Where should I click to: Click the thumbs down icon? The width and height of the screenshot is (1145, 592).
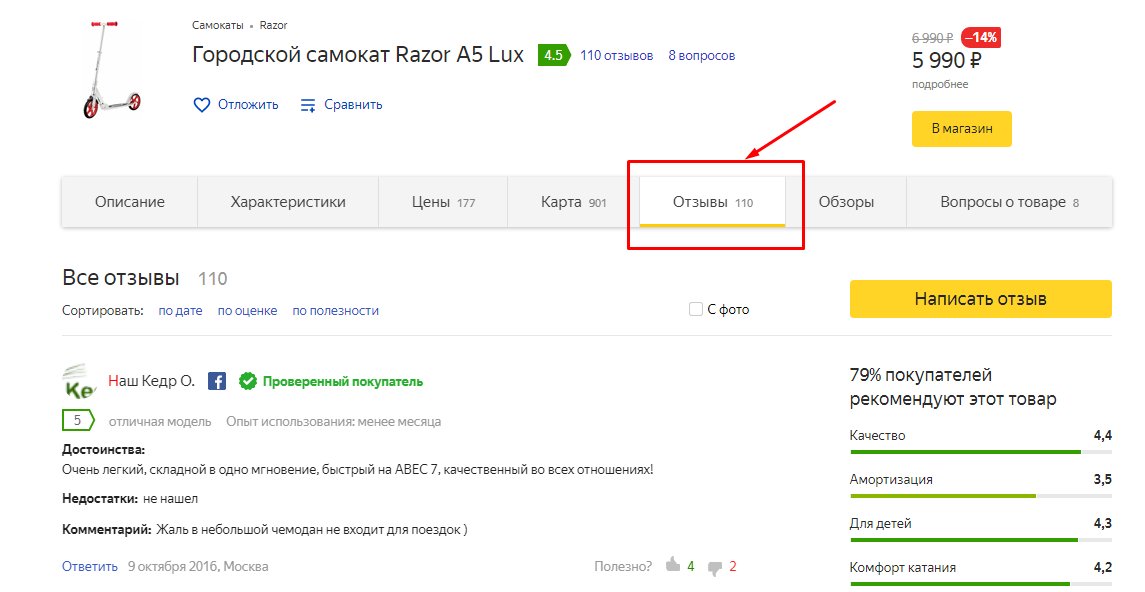714,567
